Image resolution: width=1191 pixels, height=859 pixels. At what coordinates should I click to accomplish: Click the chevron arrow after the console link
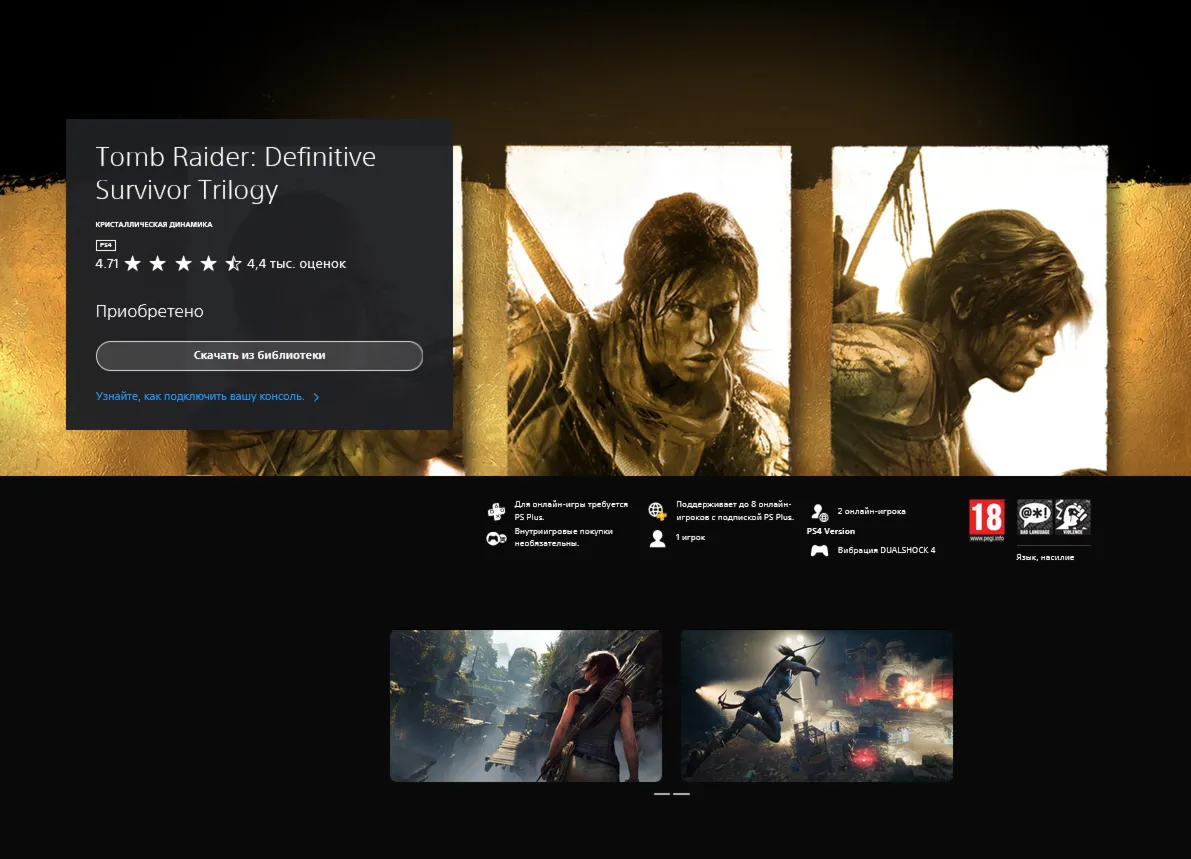tap(317, 397)
